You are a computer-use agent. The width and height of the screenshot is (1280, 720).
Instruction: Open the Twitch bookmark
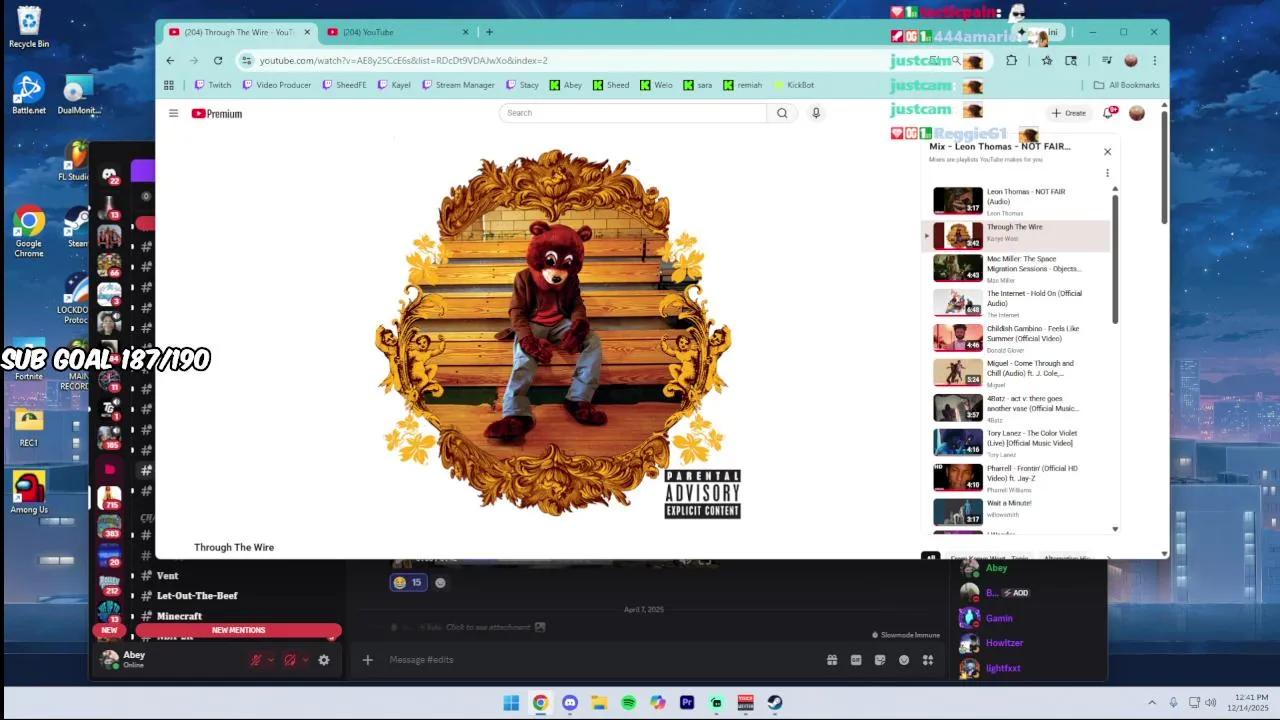tap(213, 85)
